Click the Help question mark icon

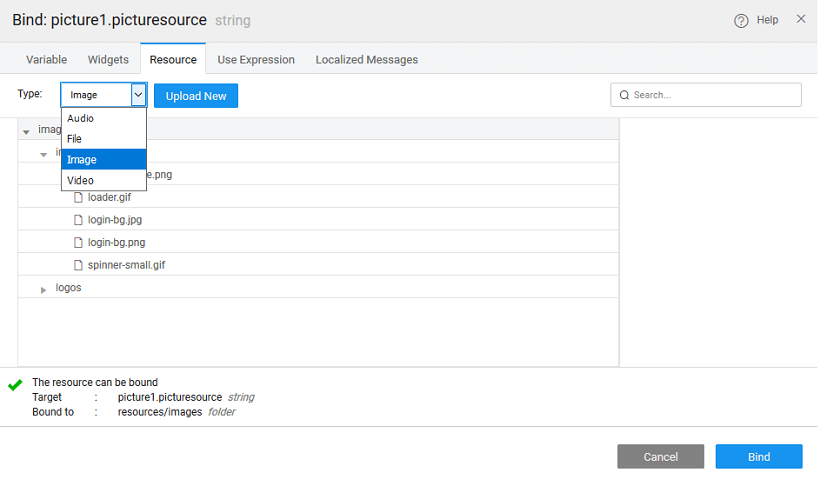pos(741,21)
